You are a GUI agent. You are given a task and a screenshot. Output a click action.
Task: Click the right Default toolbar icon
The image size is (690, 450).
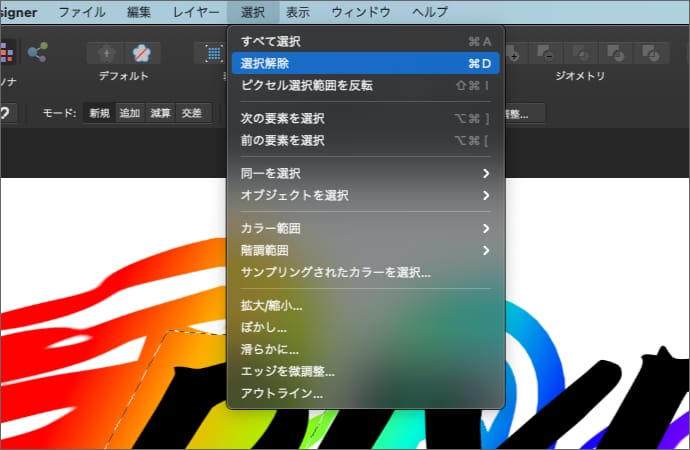(142, 52)
